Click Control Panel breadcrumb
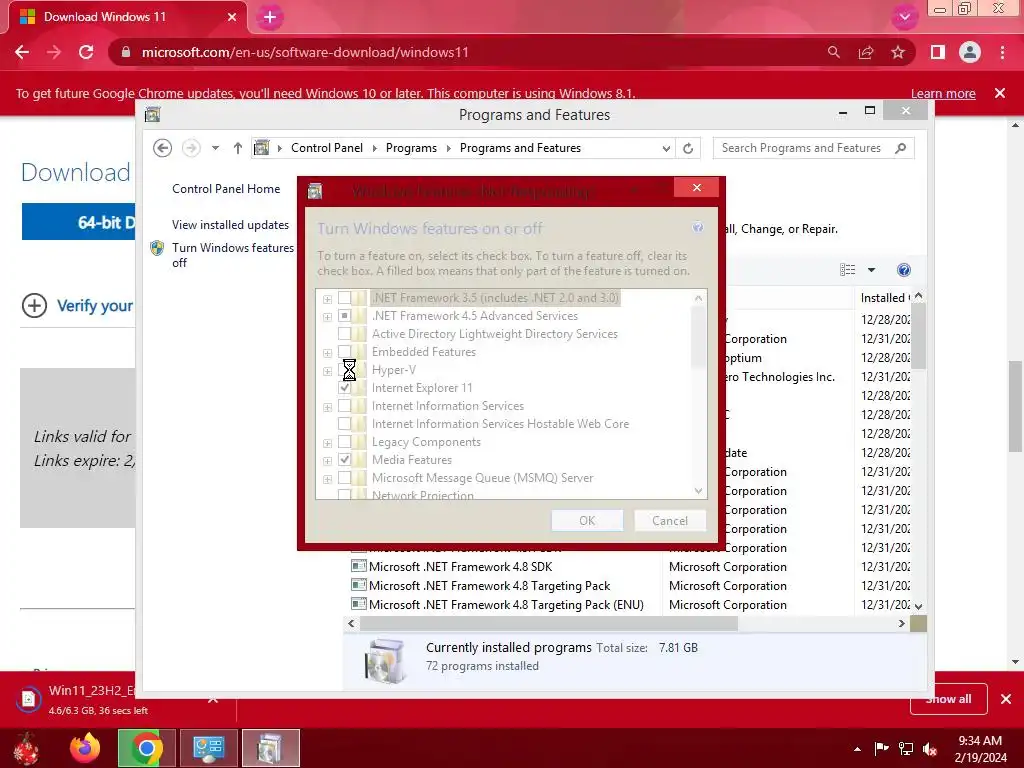The width and height of the screenshot is (1024, 768). click(327, 148)
